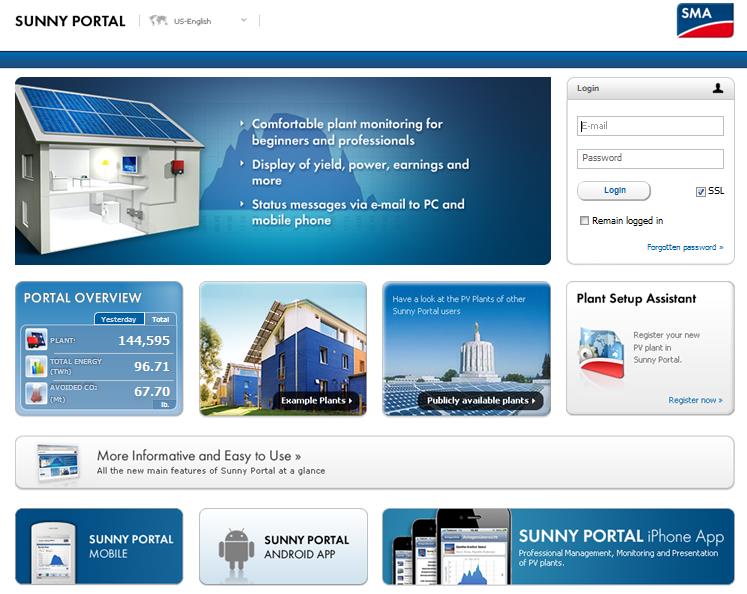Click the lb. unit label
This screenshot has height=594, width=747.
pyautogui.click(x=165, y=404)
